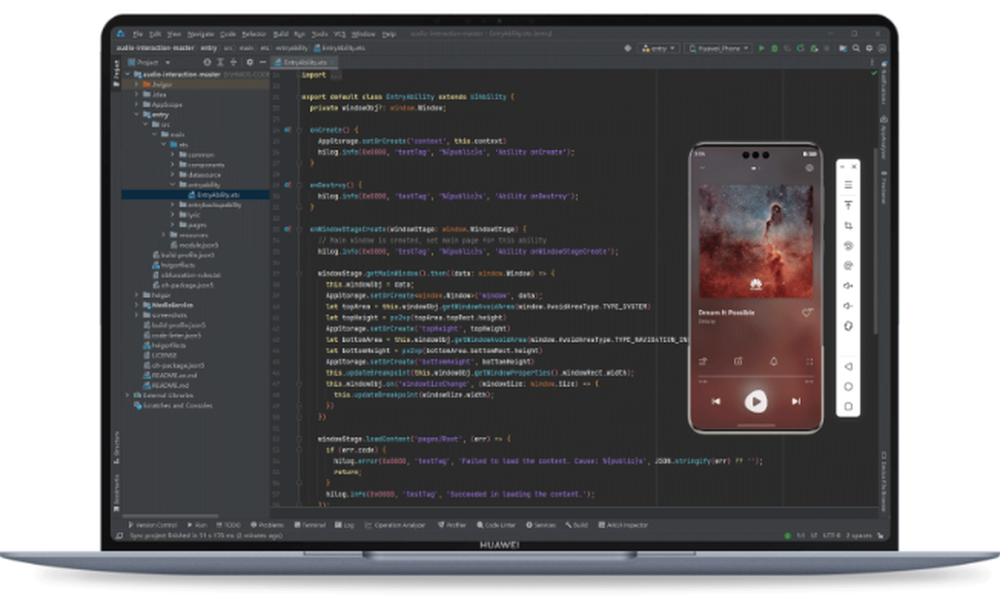1000x612 pixels.
Task: Open the entry module run configuration dropdown
Action: (658, 48)
